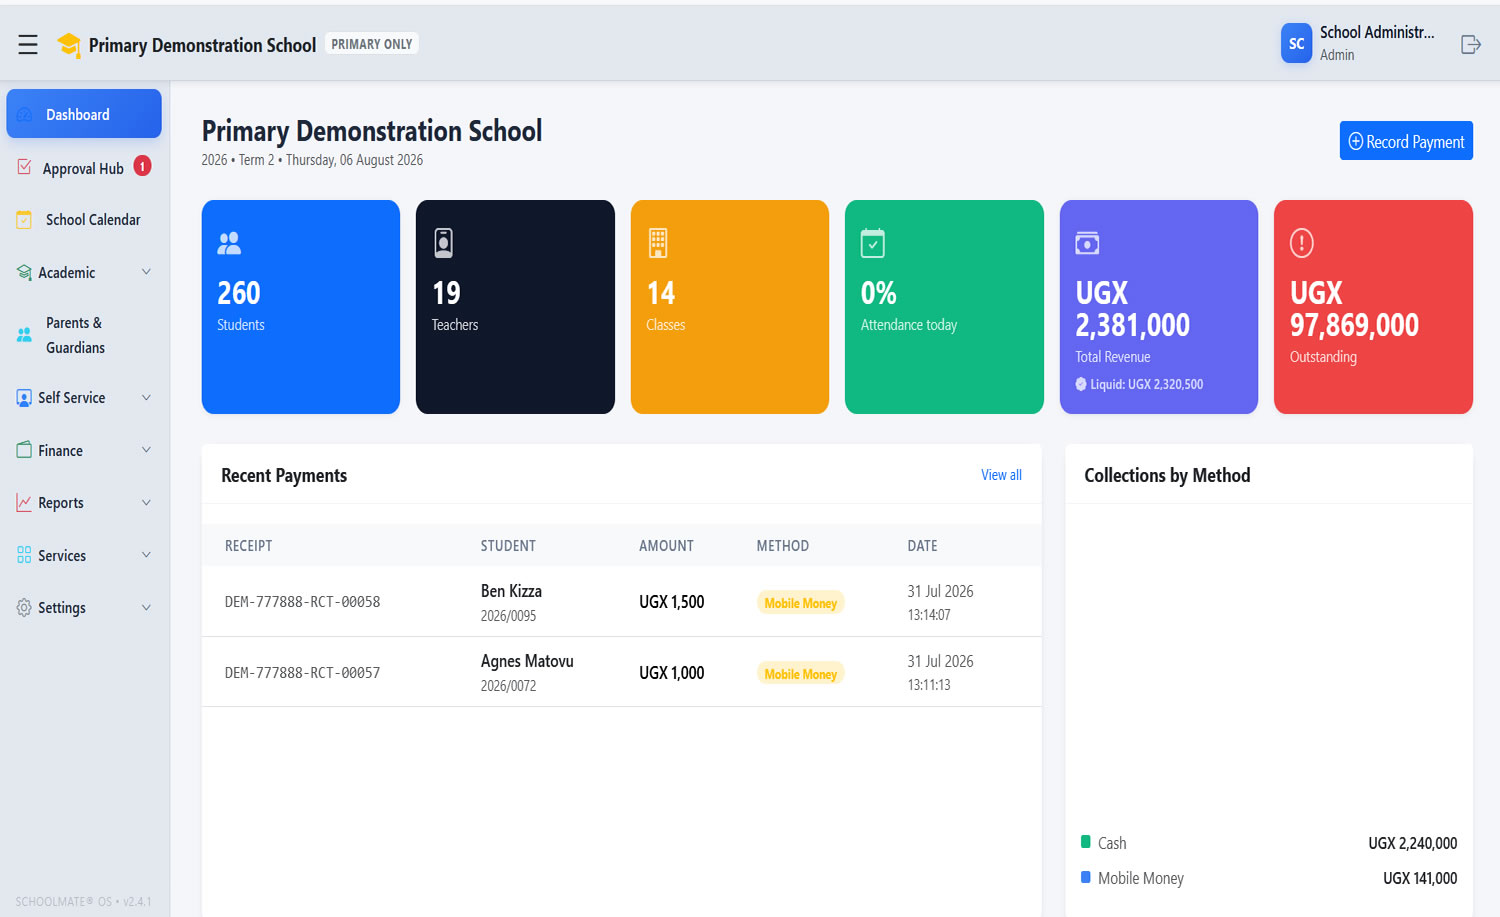Expand the Reports menu chevron
1500x917 pixels.
point(146,503)
